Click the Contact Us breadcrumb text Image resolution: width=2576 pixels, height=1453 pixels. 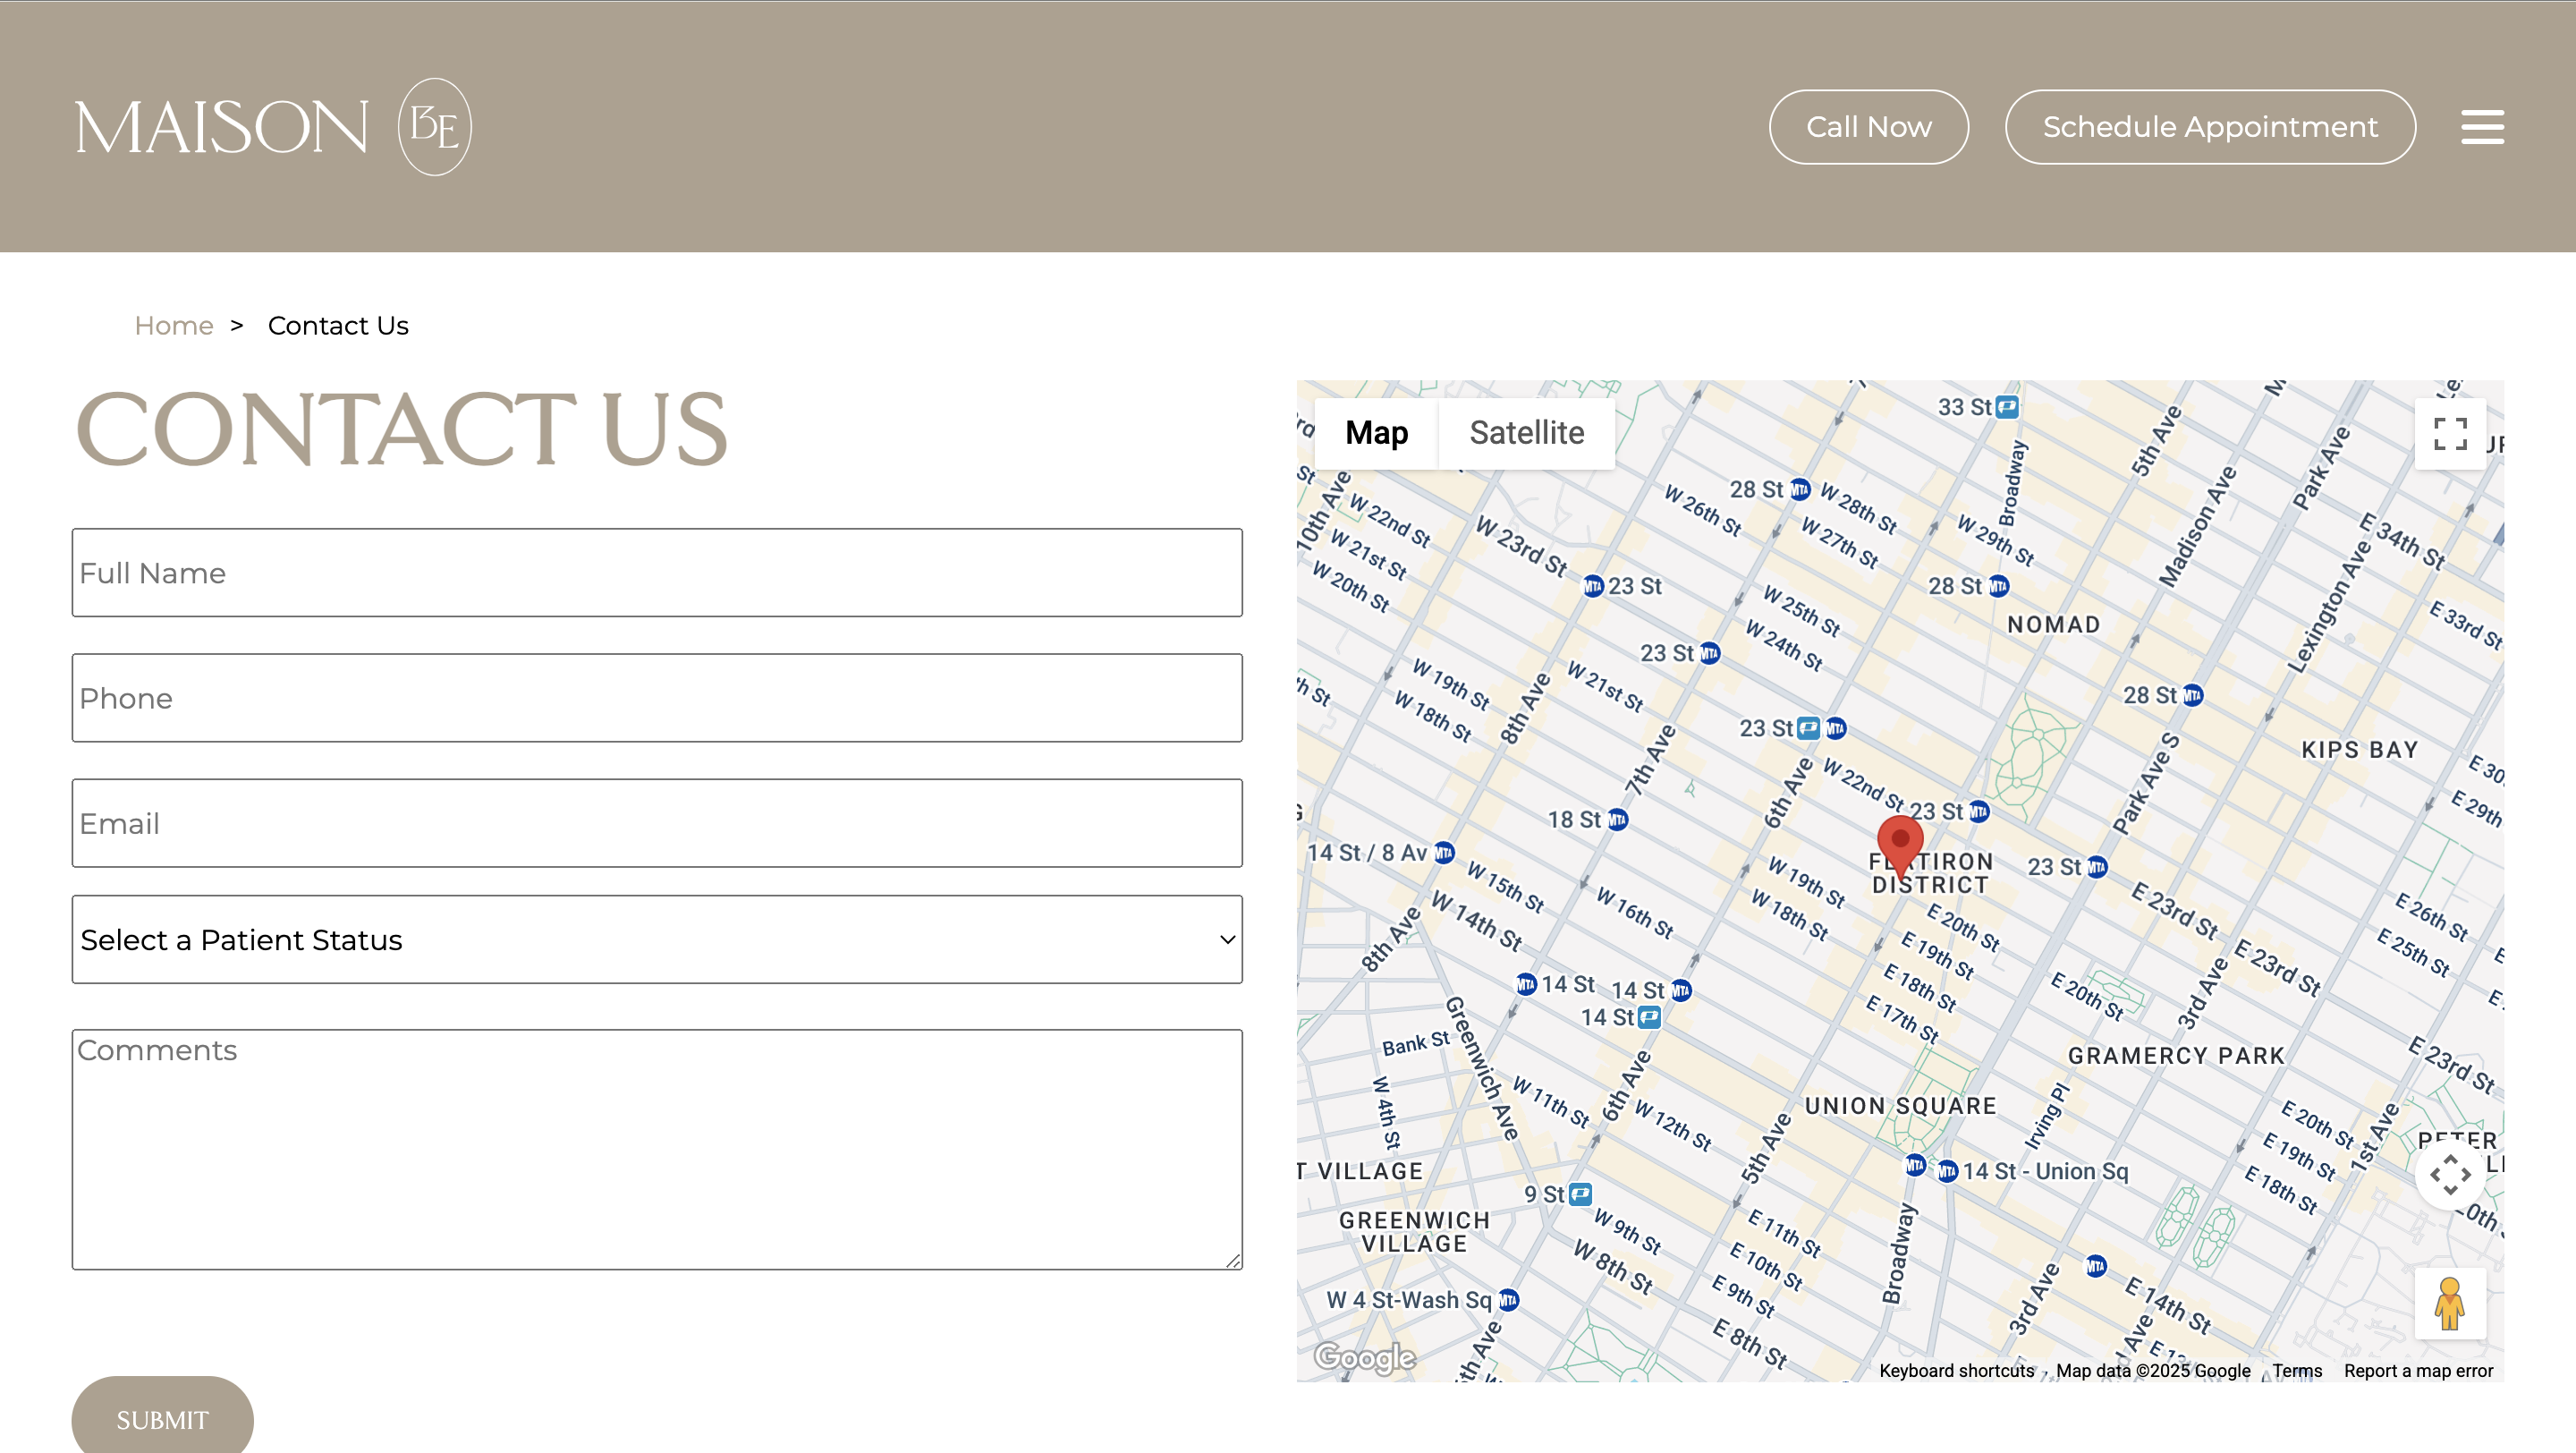coord(338,326)
